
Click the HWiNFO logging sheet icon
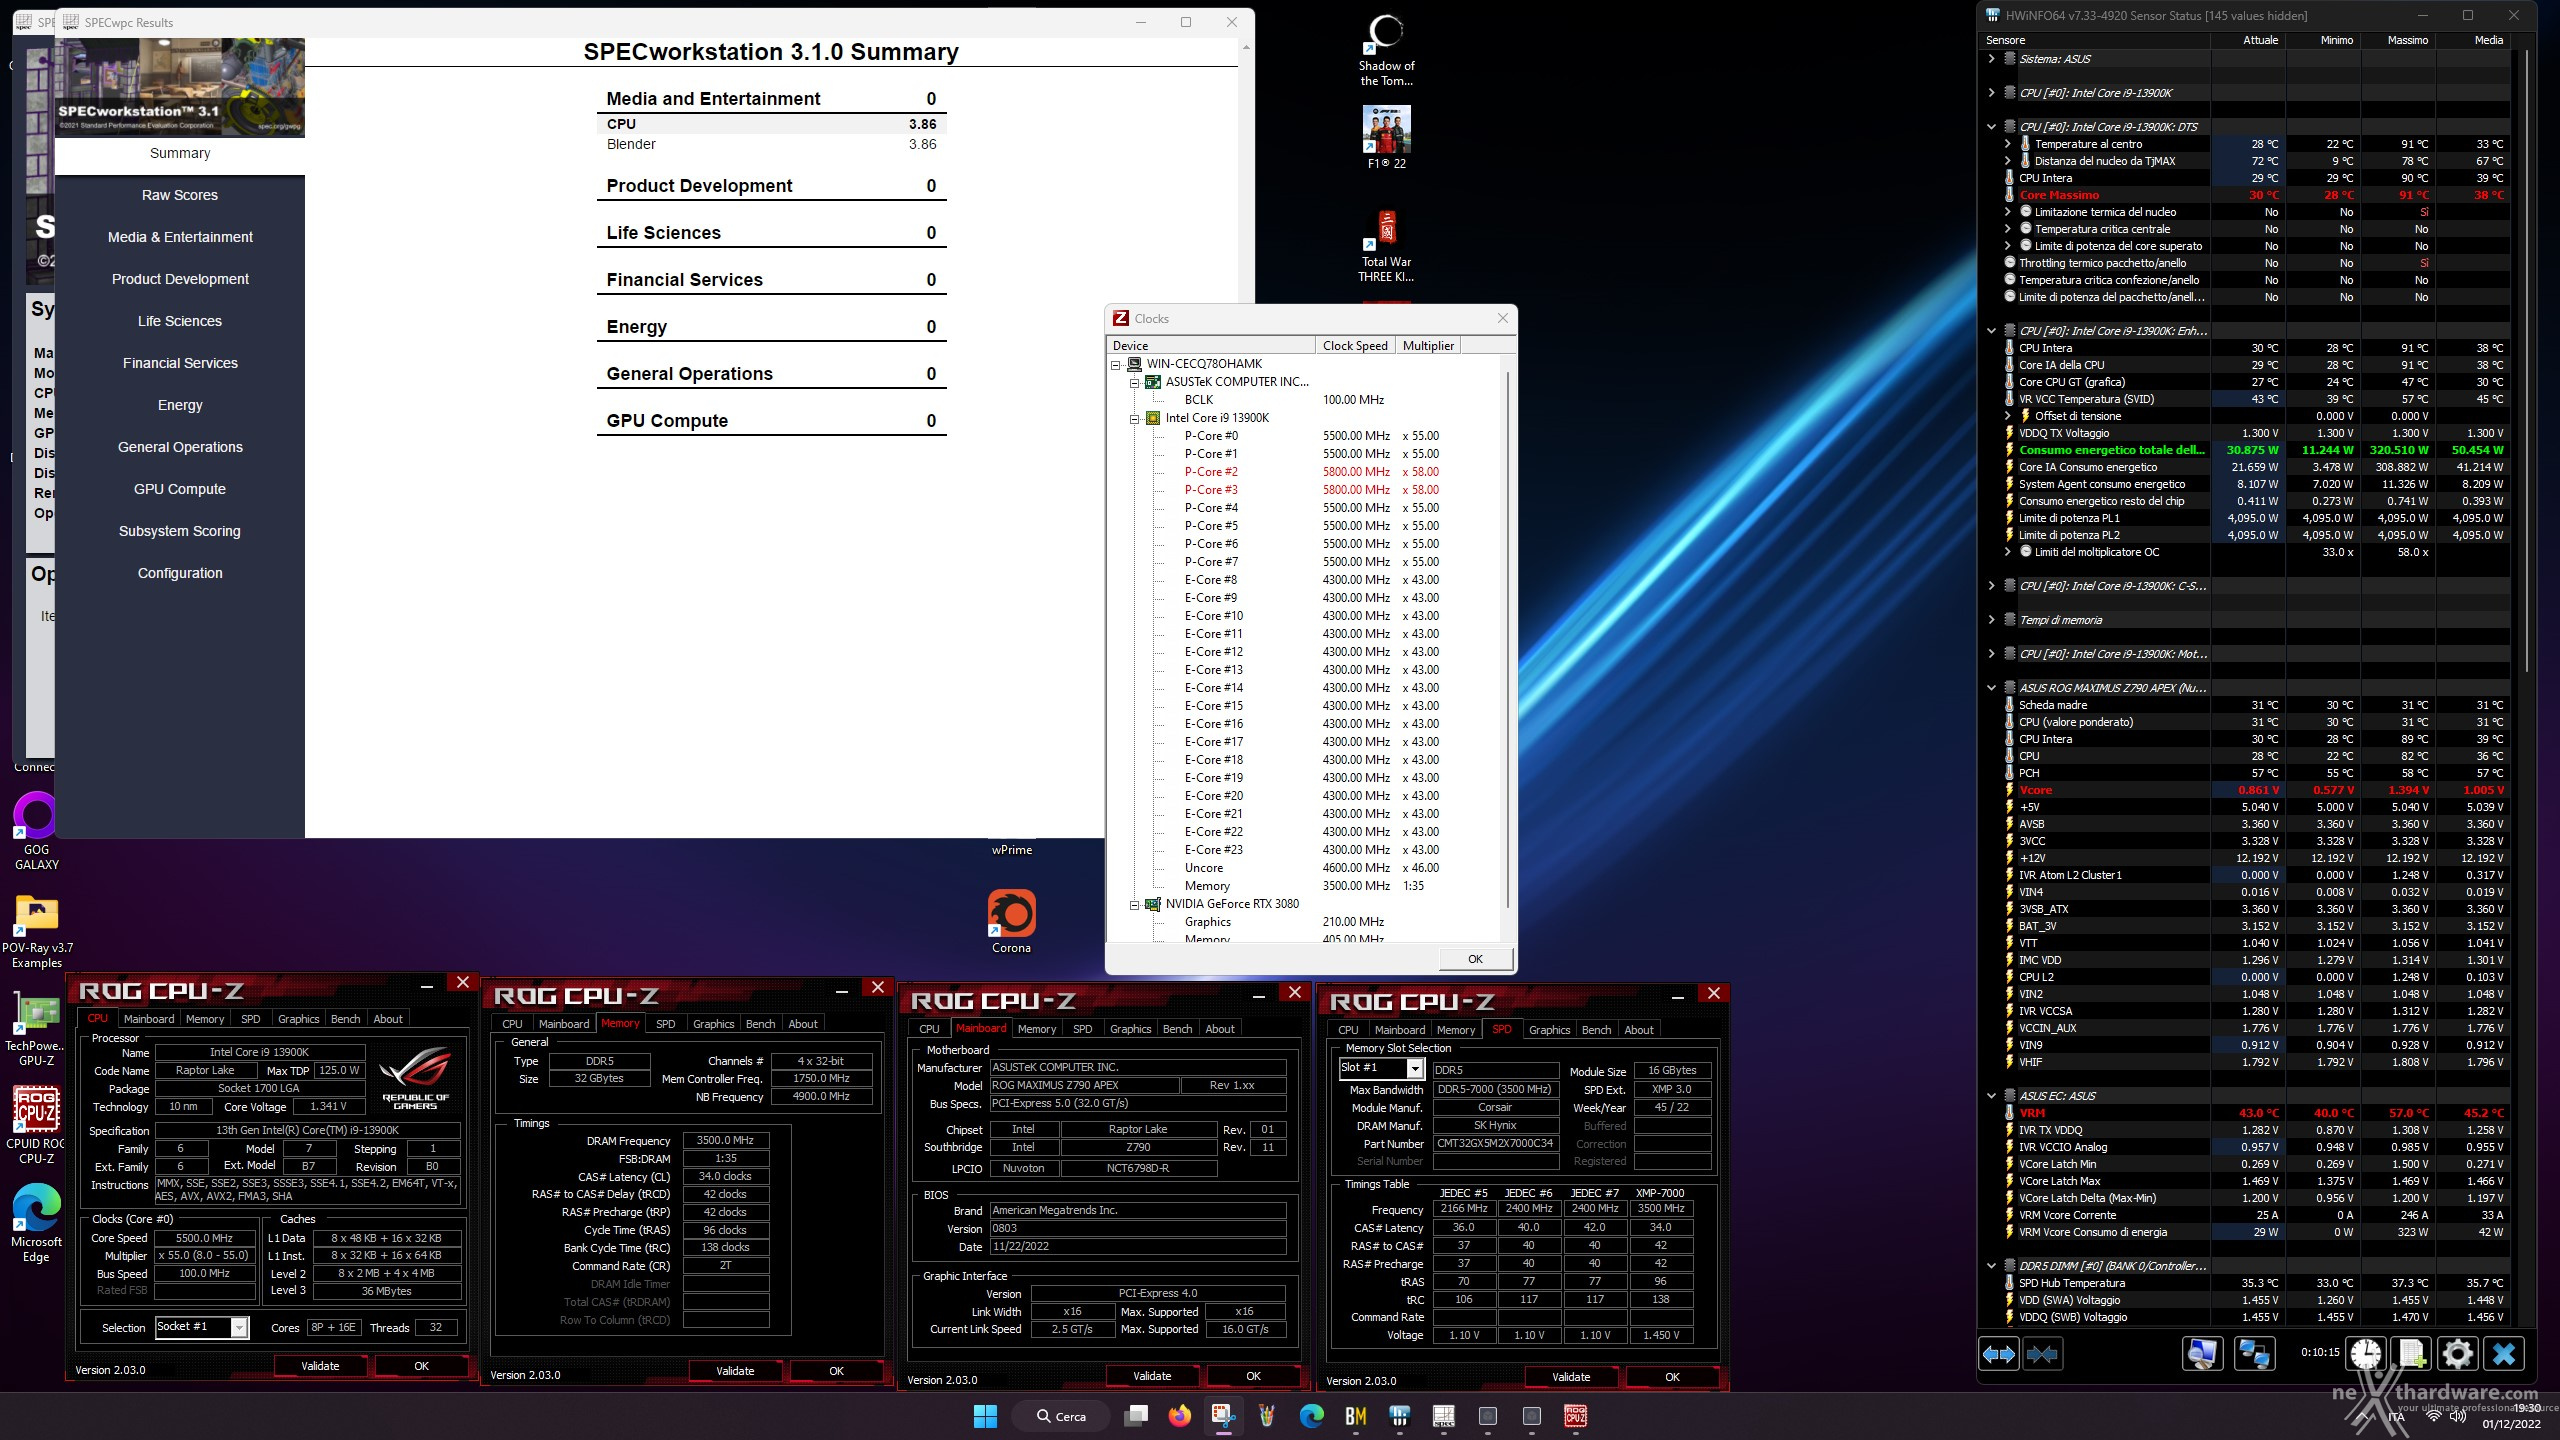2412,1354
